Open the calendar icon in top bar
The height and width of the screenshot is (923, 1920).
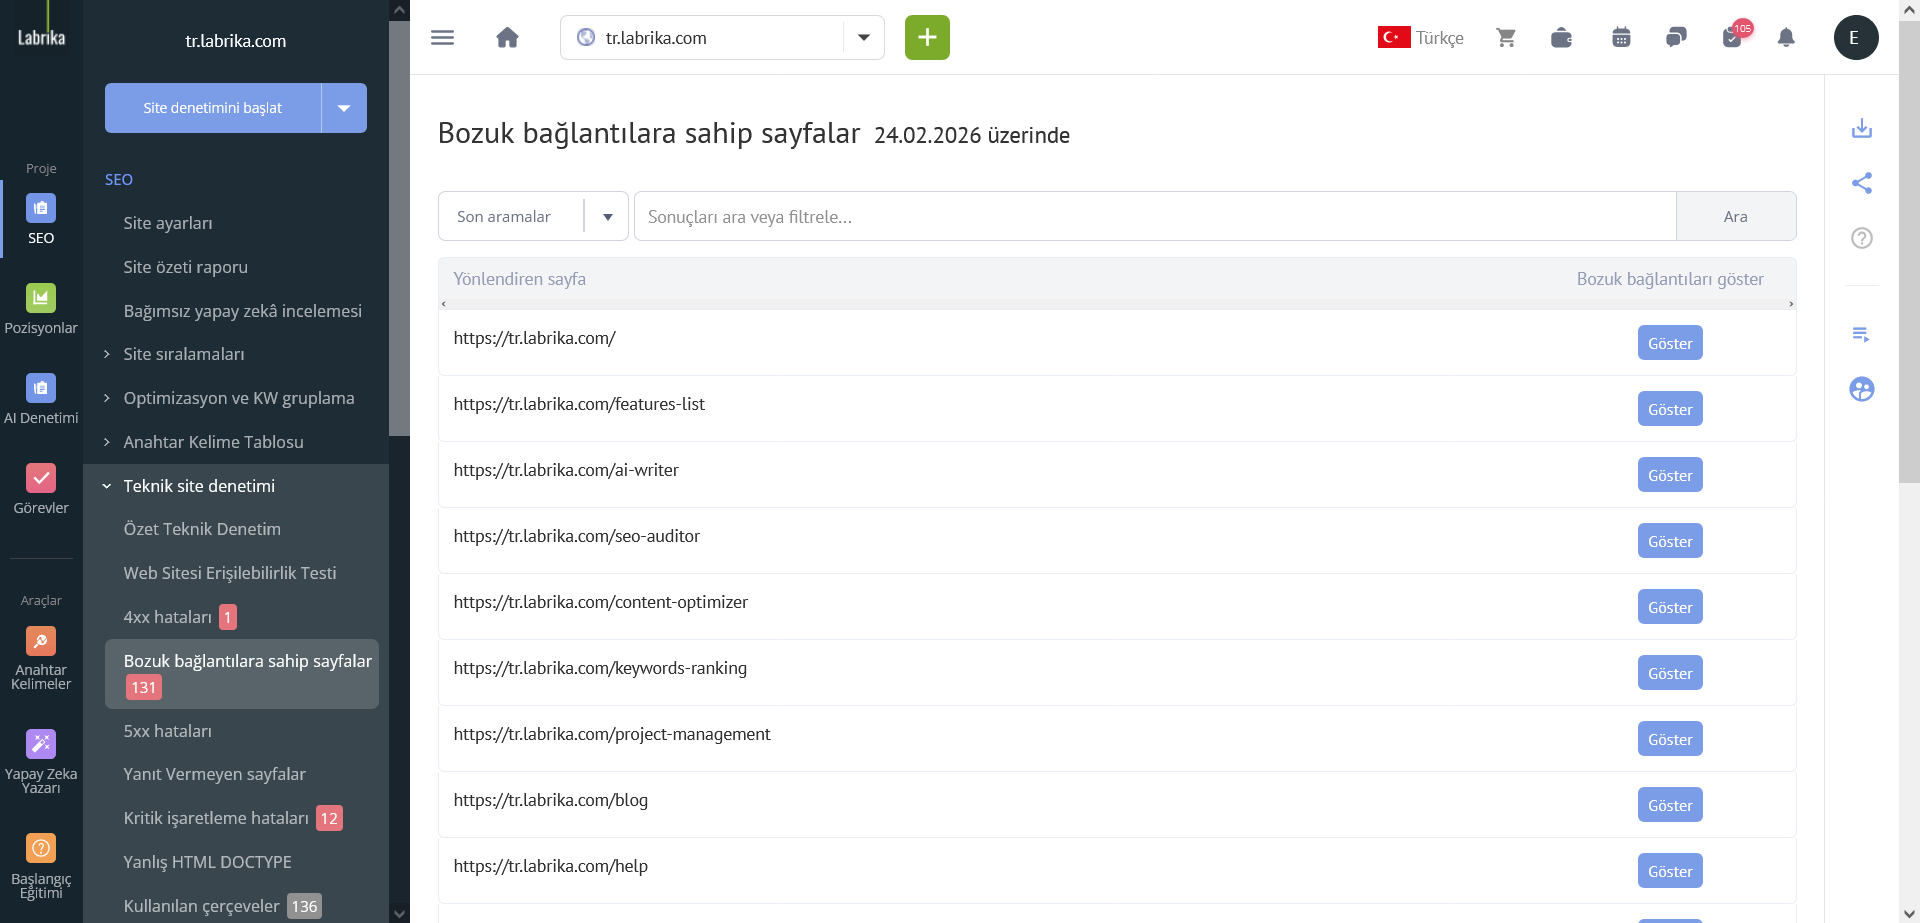pos(1621,38)
